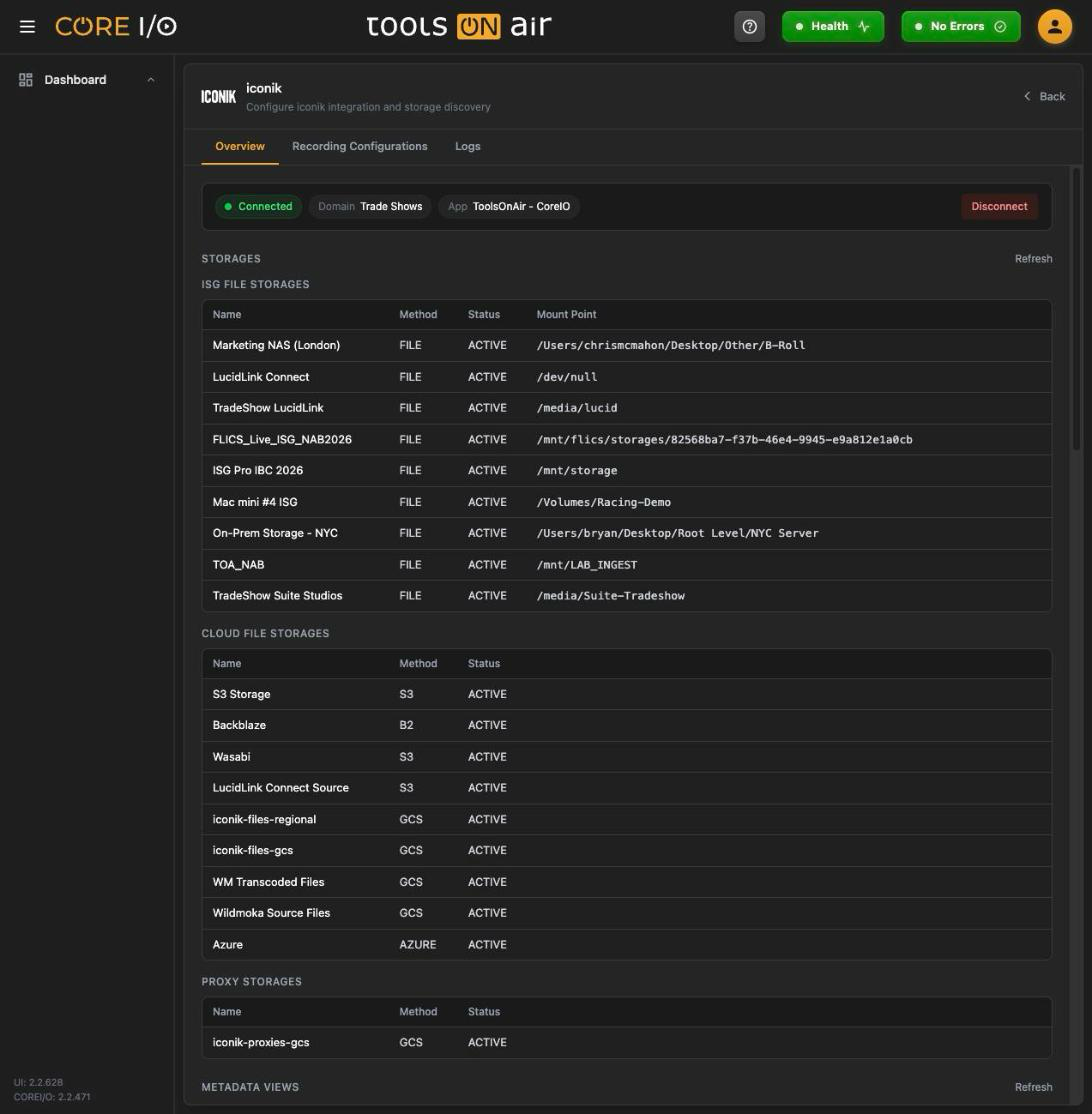Select the TradeShow LucidLink storage name
Image resolution: width=1092 pixels, height=1114 pixels.
(268, 408)
